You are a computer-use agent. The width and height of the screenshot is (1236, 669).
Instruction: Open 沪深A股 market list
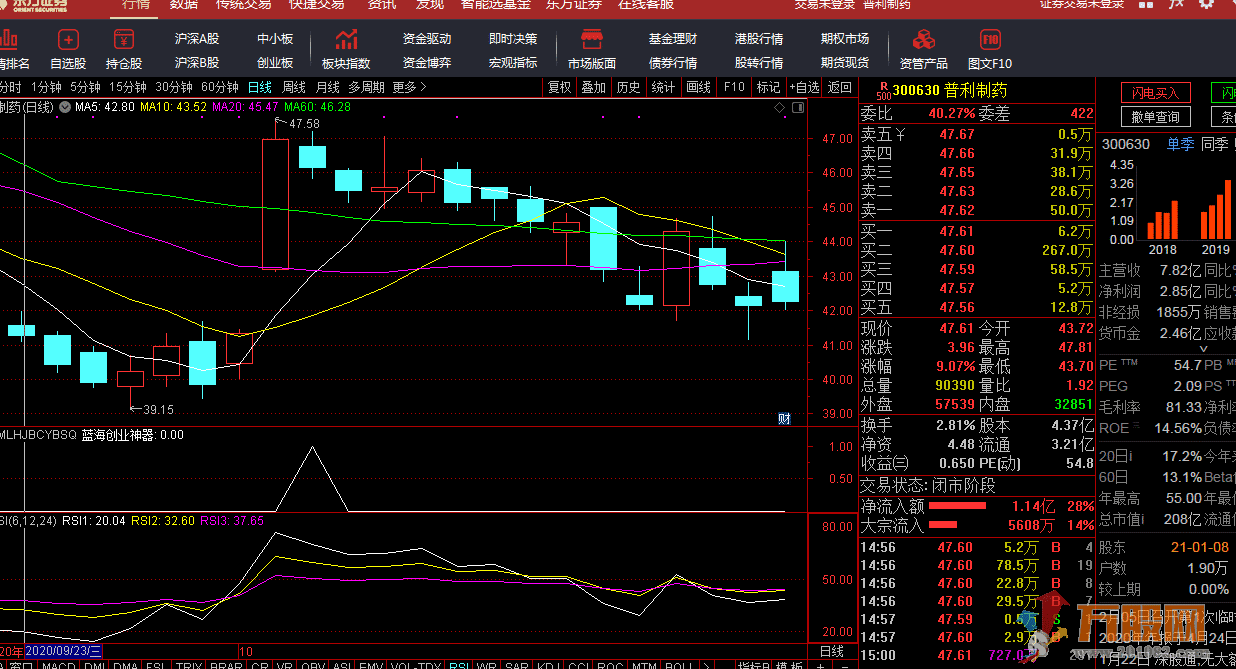tap(196, 39)
